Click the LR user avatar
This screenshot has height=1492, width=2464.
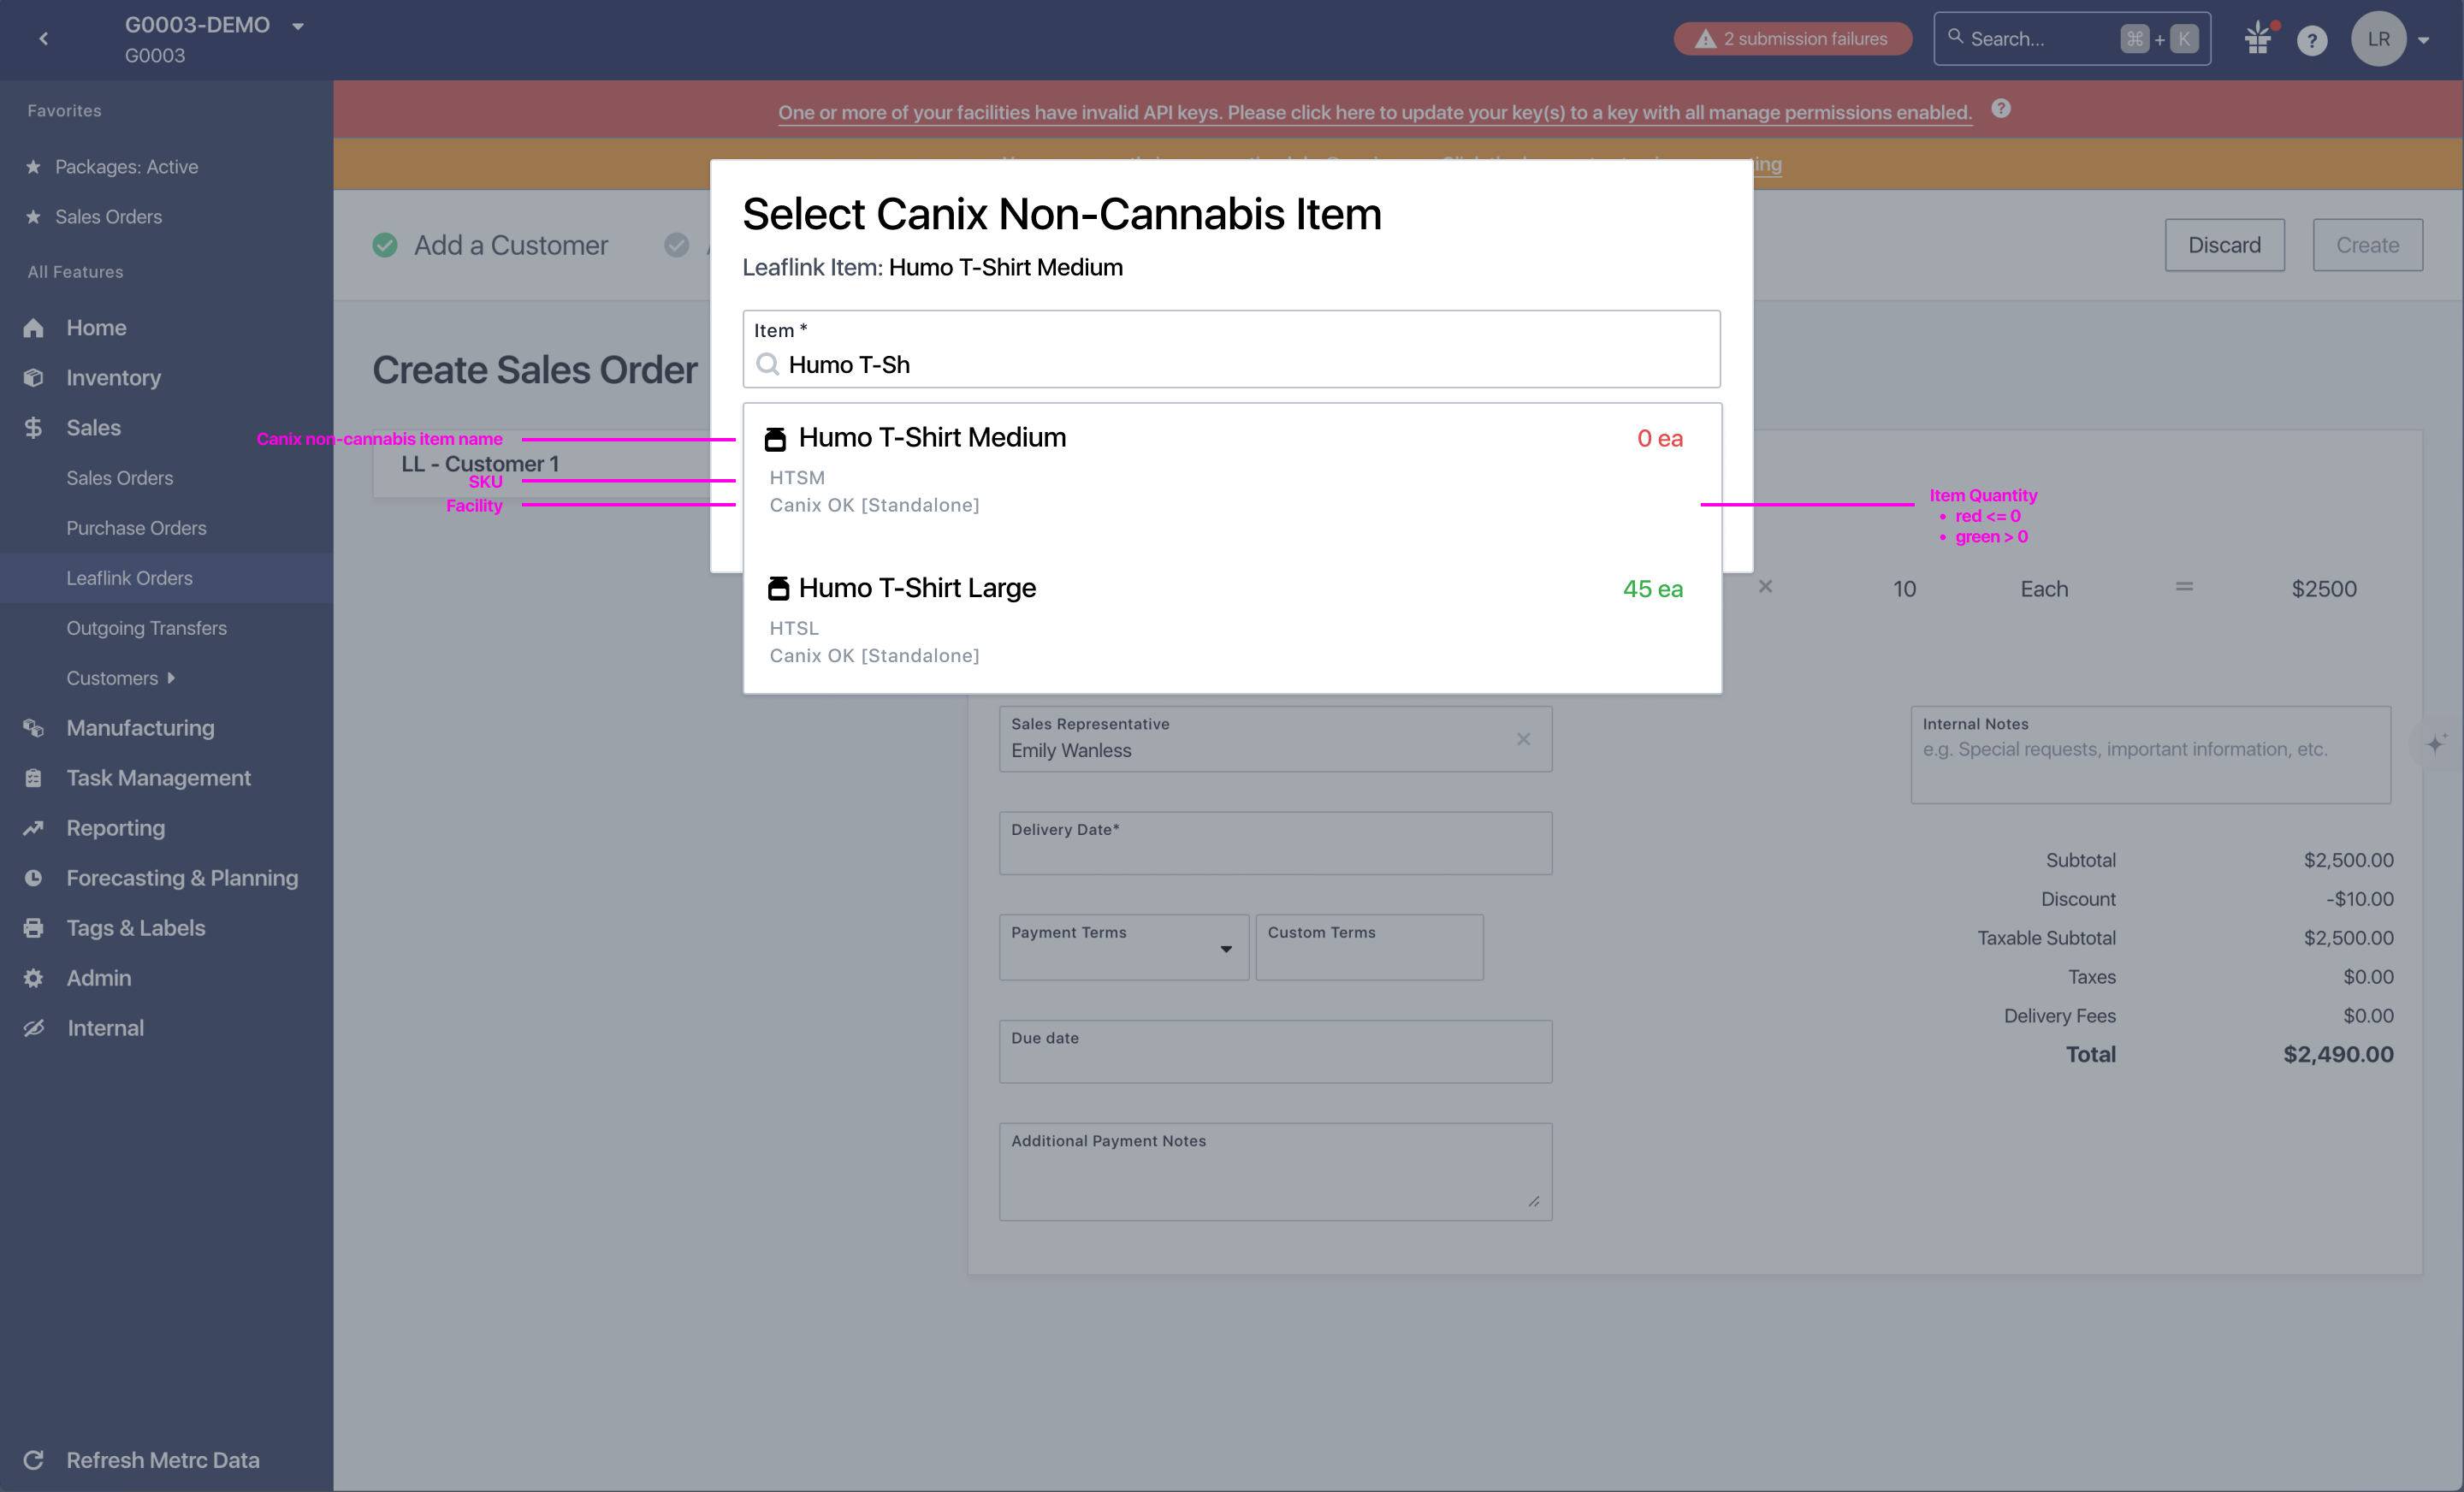click(x=2378, y=39)
